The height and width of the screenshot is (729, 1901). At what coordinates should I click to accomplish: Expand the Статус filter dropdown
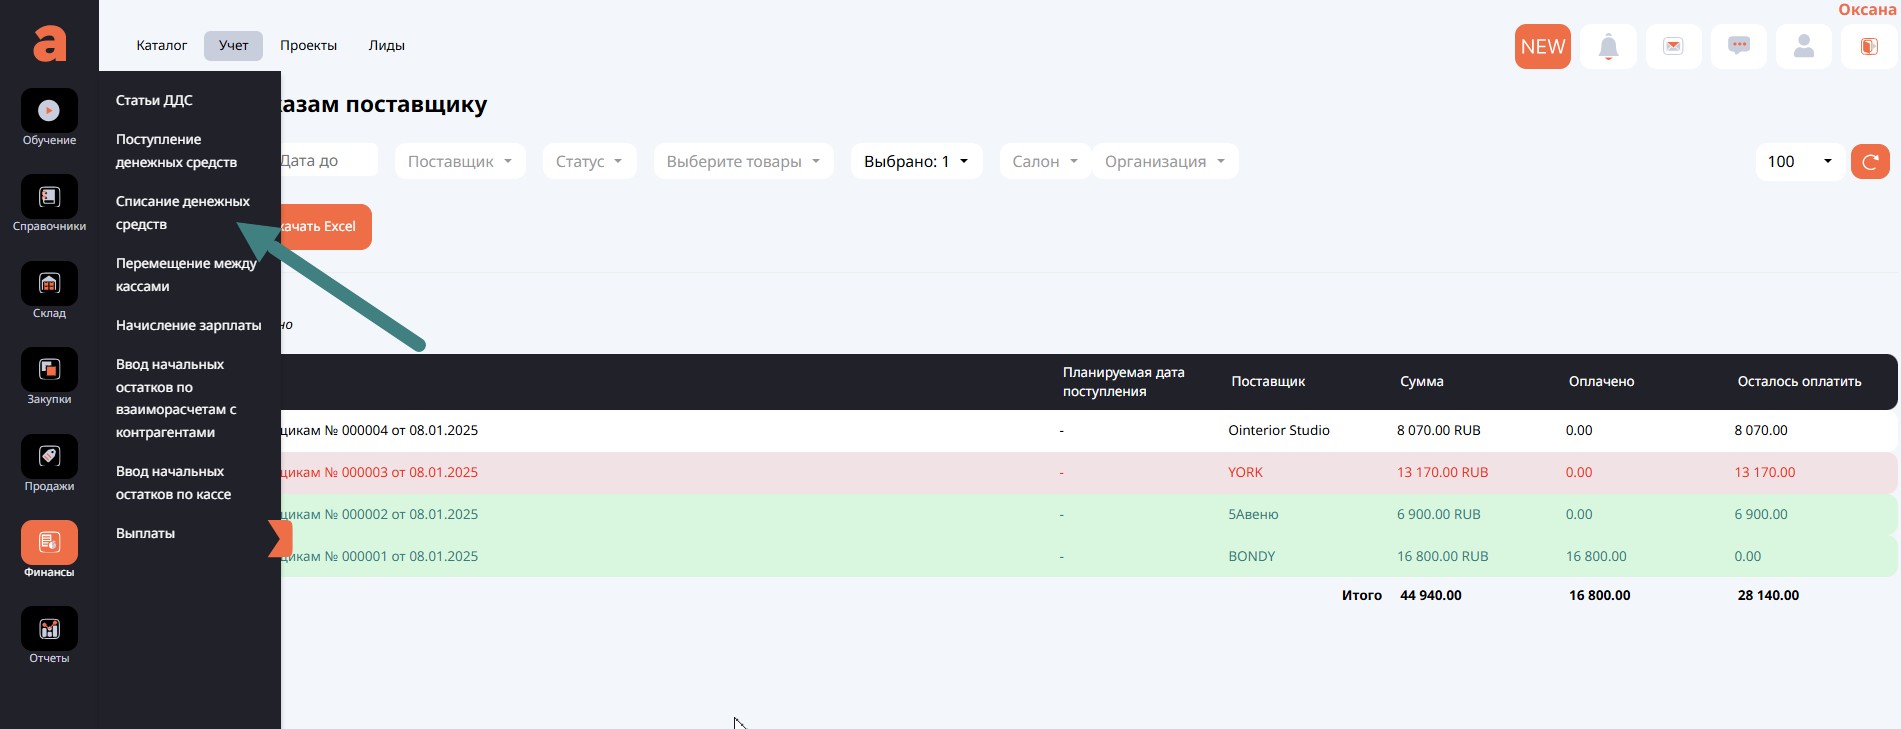click(589, 162)
